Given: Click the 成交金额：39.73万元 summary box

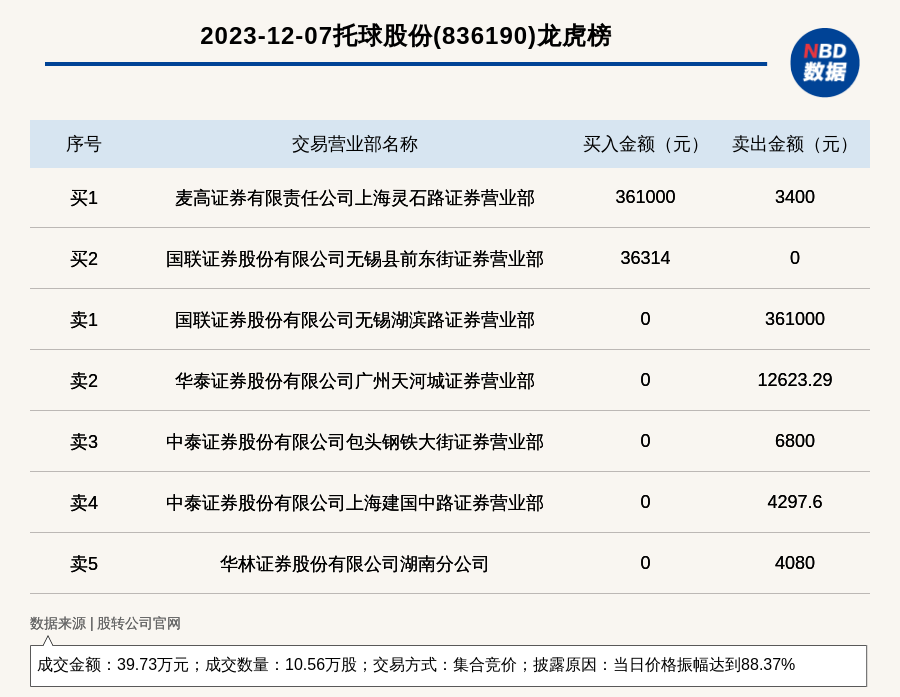Looking at the screenshot, I should pos(448,665).
